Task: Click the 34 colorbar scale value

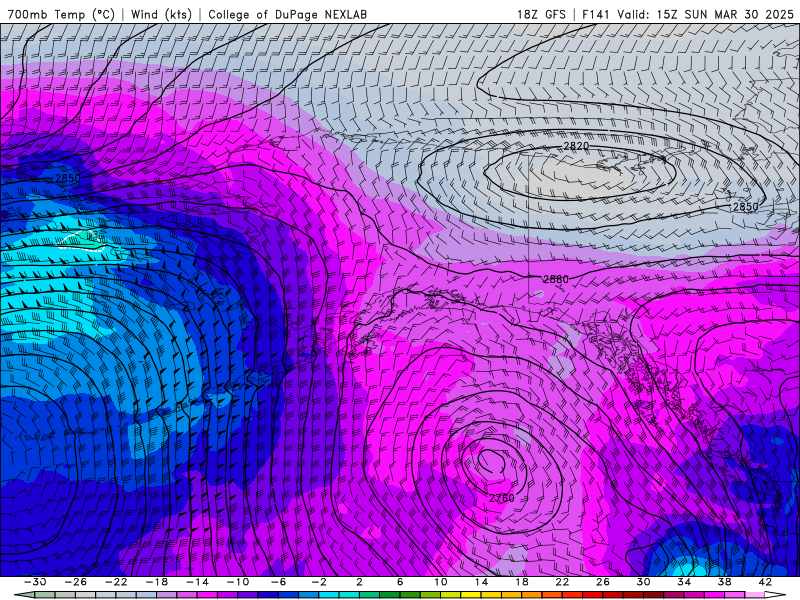Action: [x=684, y=582]
